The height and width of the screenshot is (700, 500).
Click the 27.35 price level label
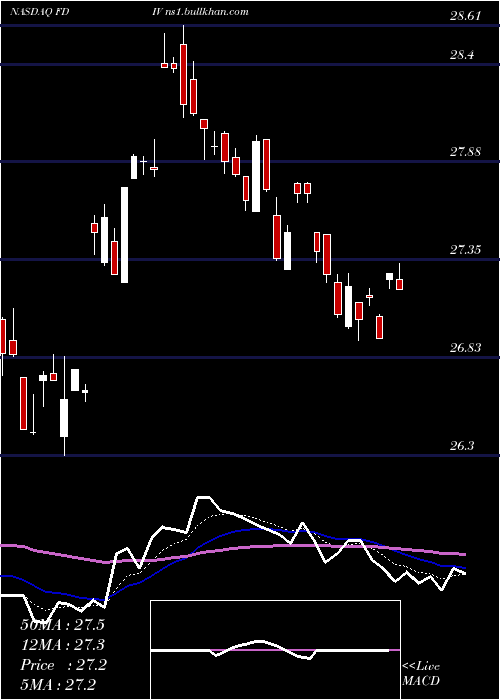tap(466, 250)
